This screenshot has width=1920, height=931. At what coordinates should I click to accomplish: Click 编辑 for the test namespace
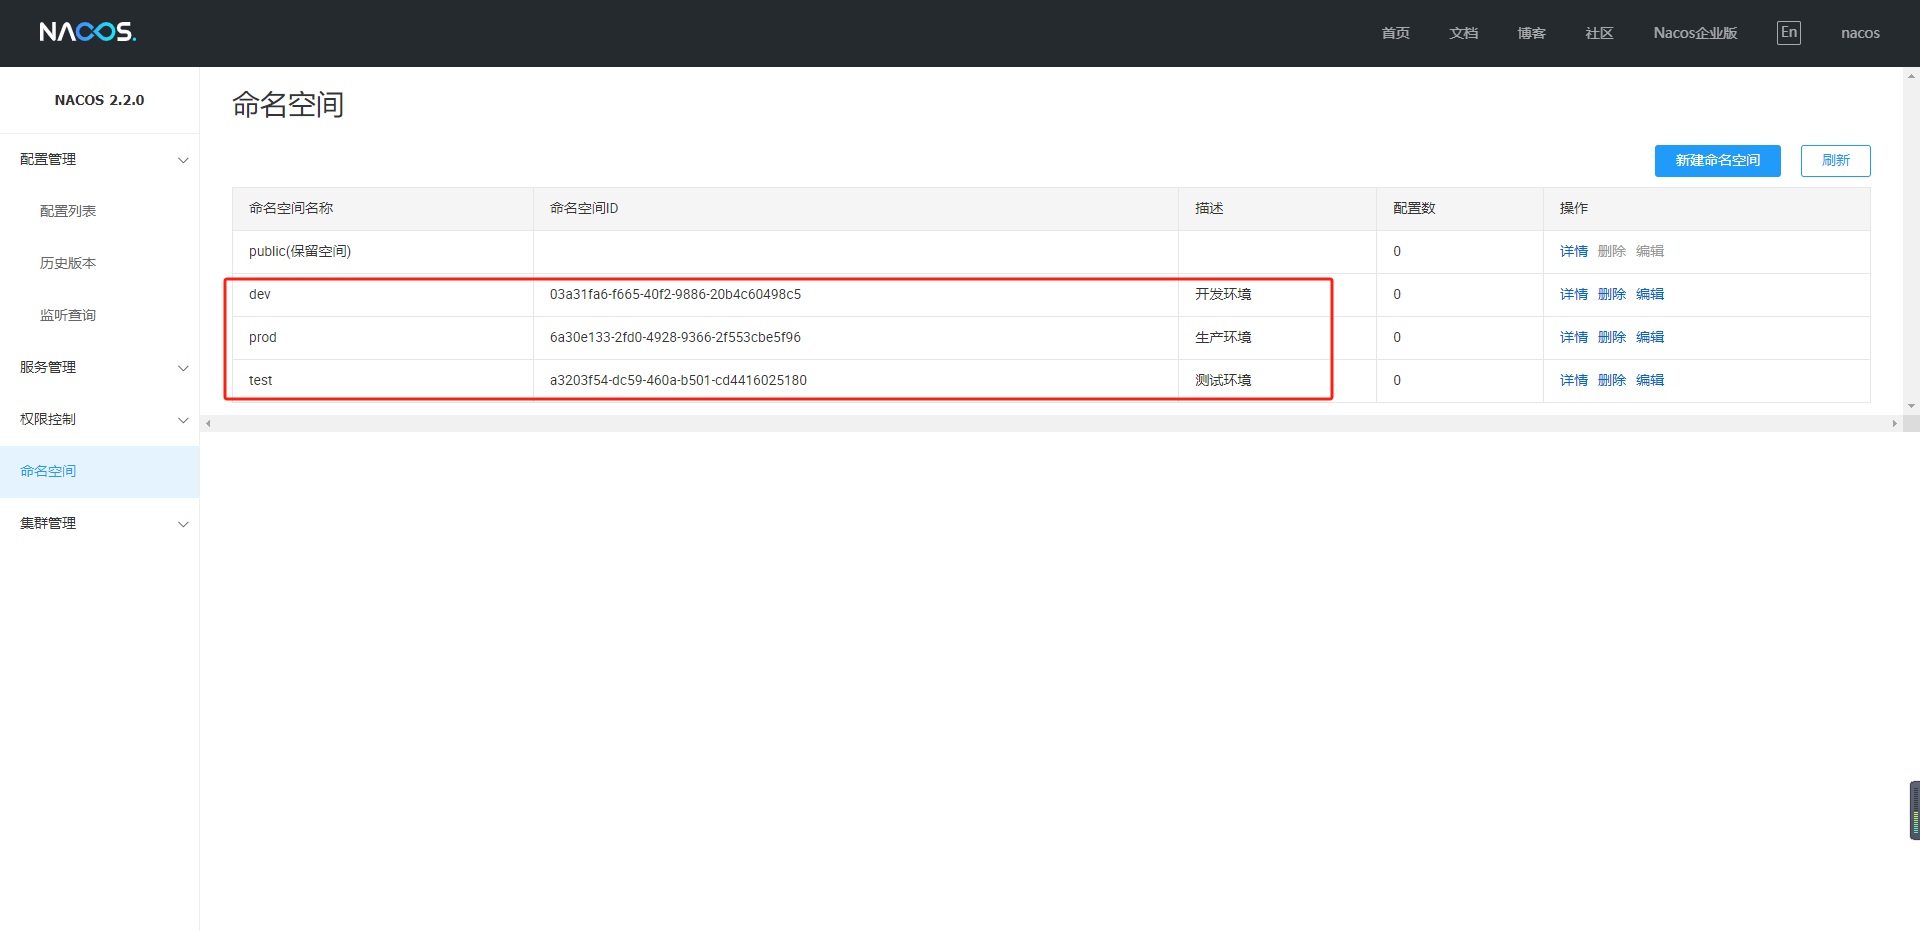pos(1650,380)
